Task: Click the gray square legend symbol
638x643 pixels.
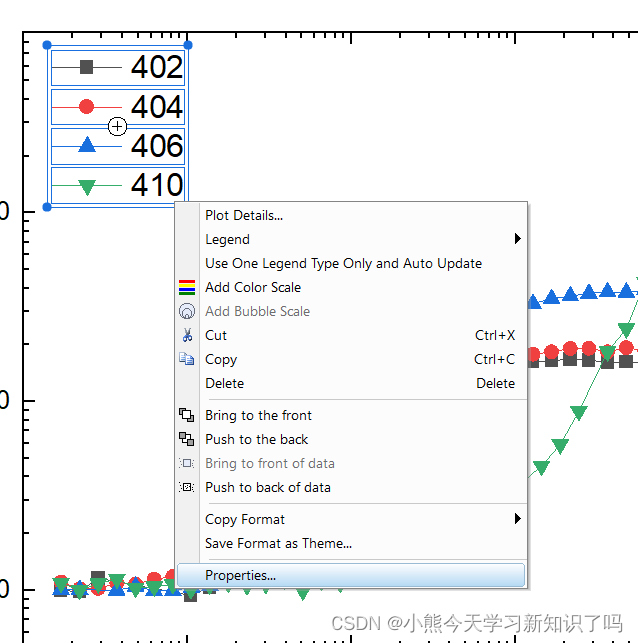Action: click(x=87, y=67)
